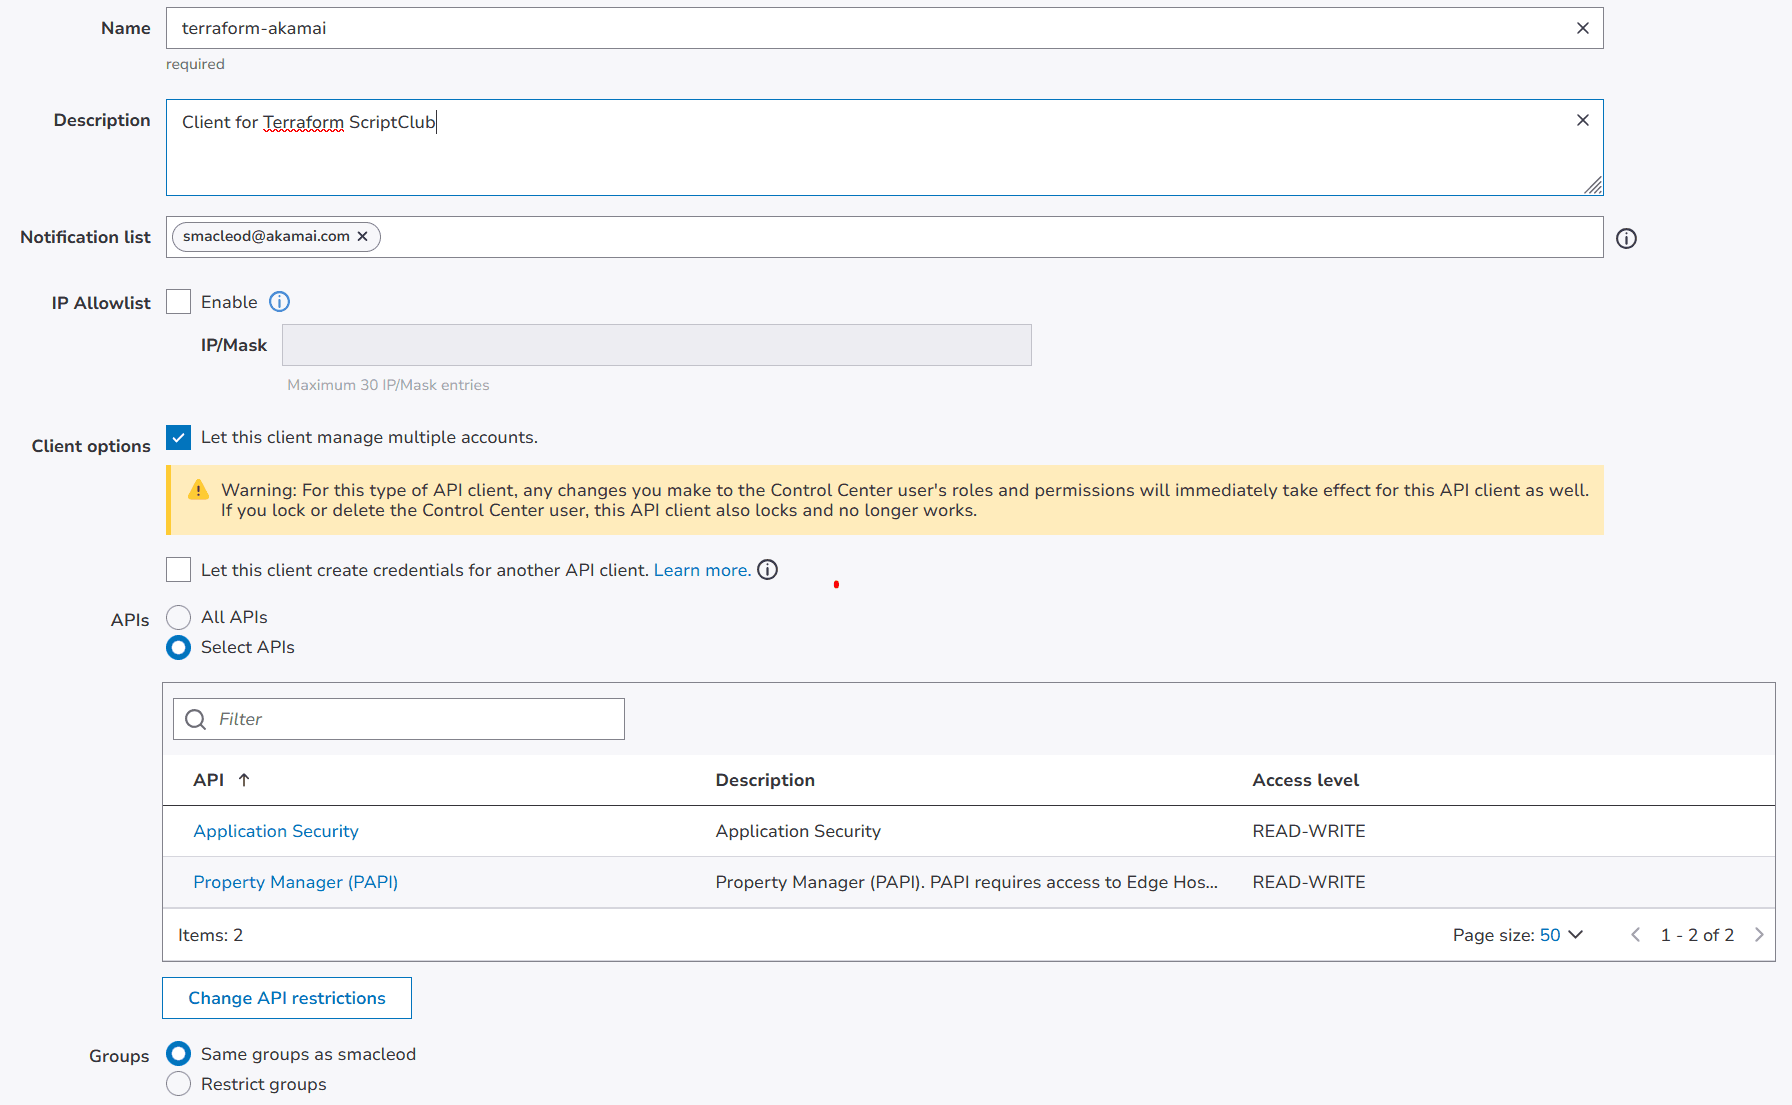
Task: Click the Filter search magnifier icon
Action: tap(196, 720)
